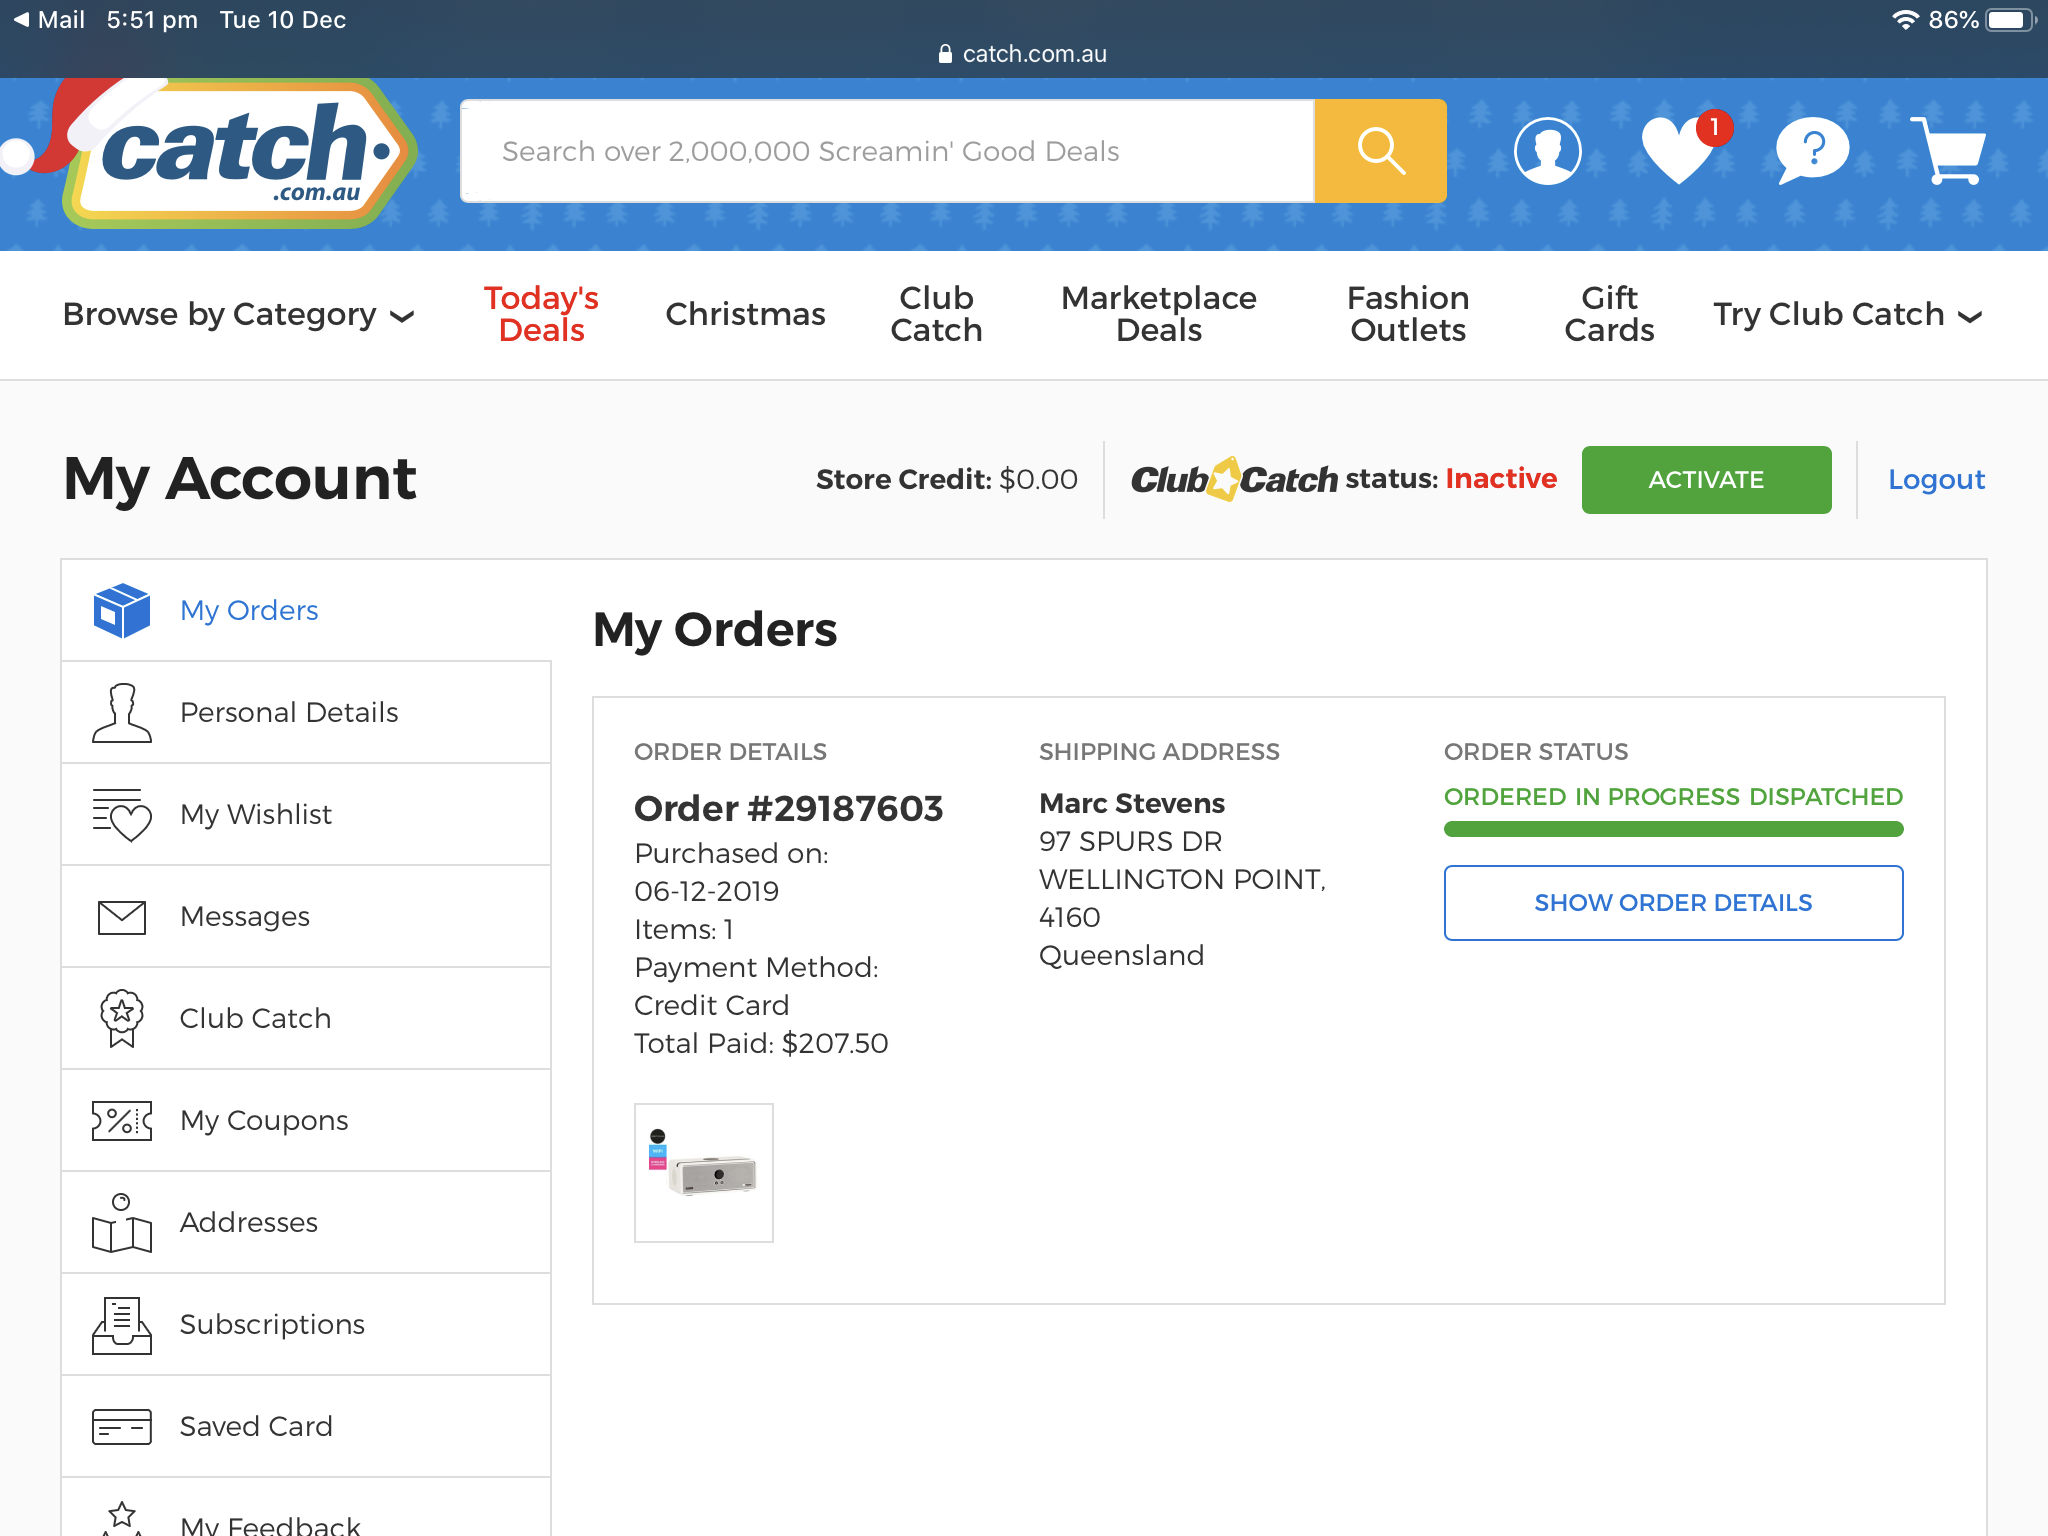2048x1536 pixels.
Task: Open Marketplace Deals menu item
Action: point(1158,314)
